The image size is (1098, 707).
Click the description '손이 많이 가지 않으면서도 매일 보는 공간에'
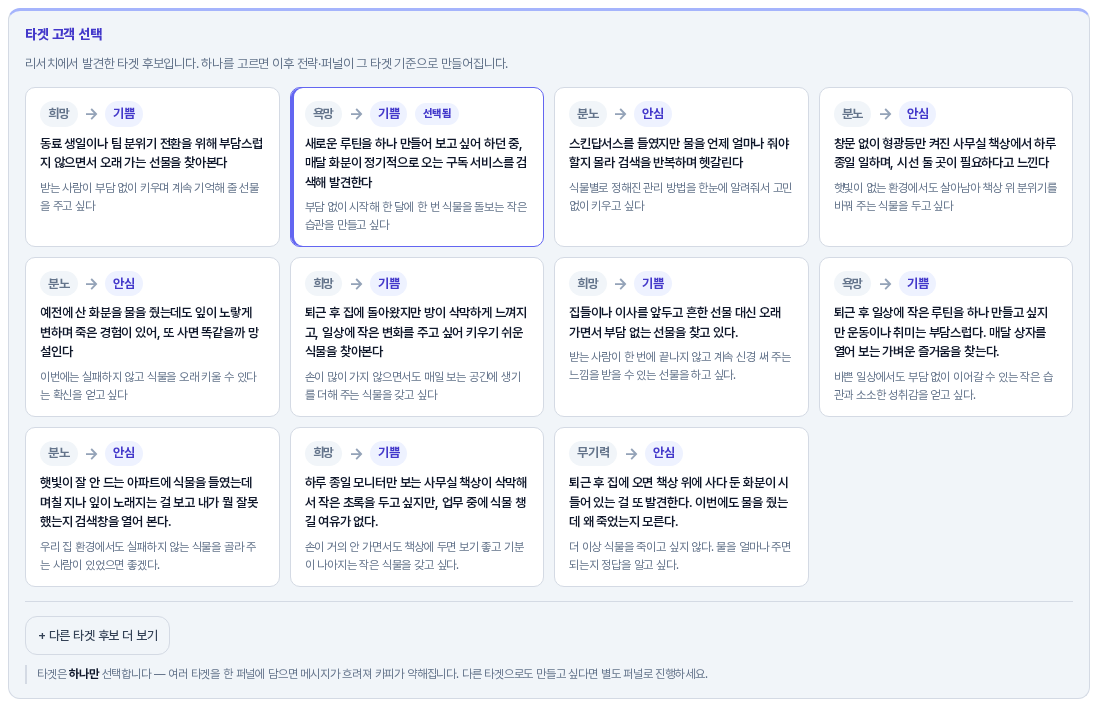[413, 386]
